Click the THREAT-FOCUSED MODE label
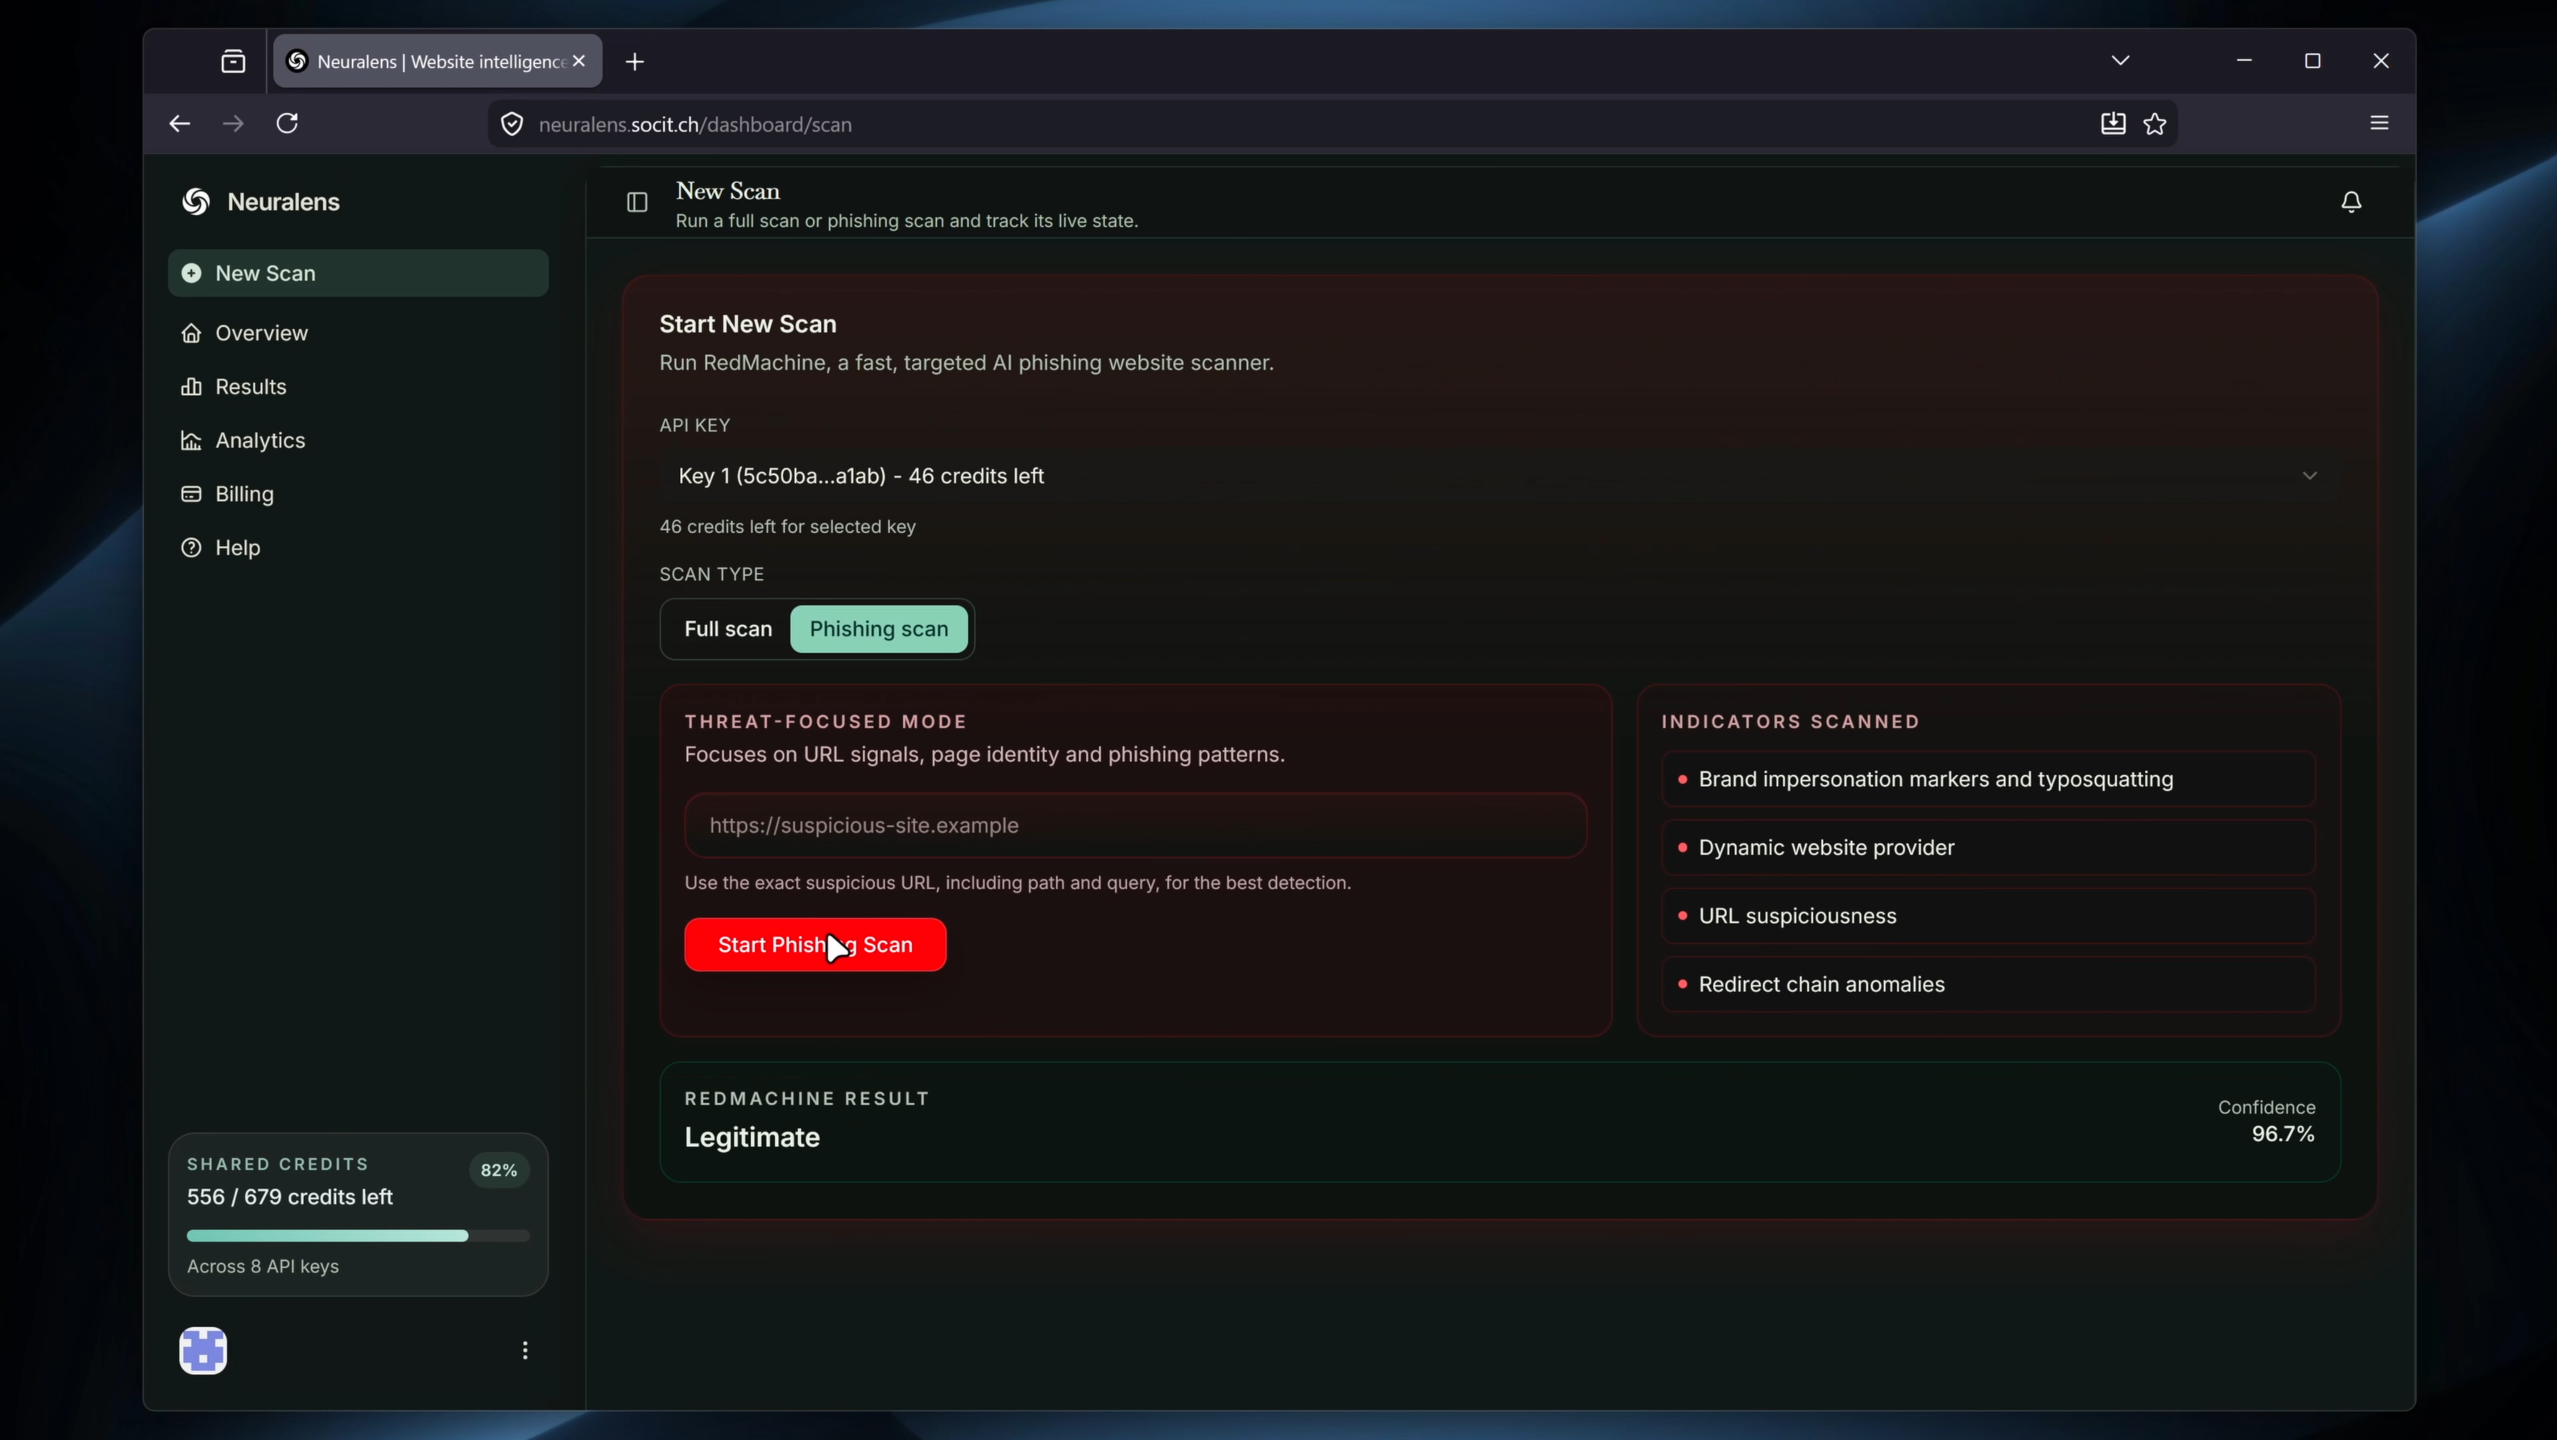This screenshot has width=2557, height=1440. point(826,722)
